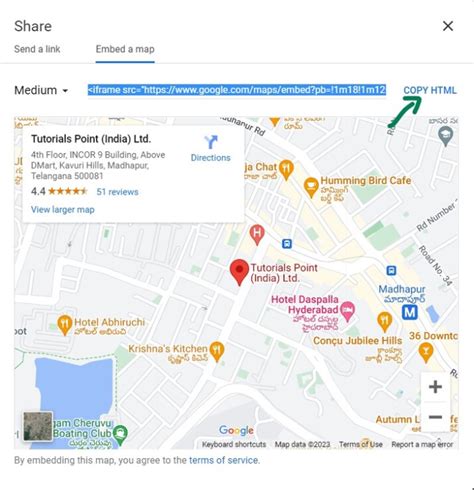Click the Directions arrow icon

click(x=211, y=142)
